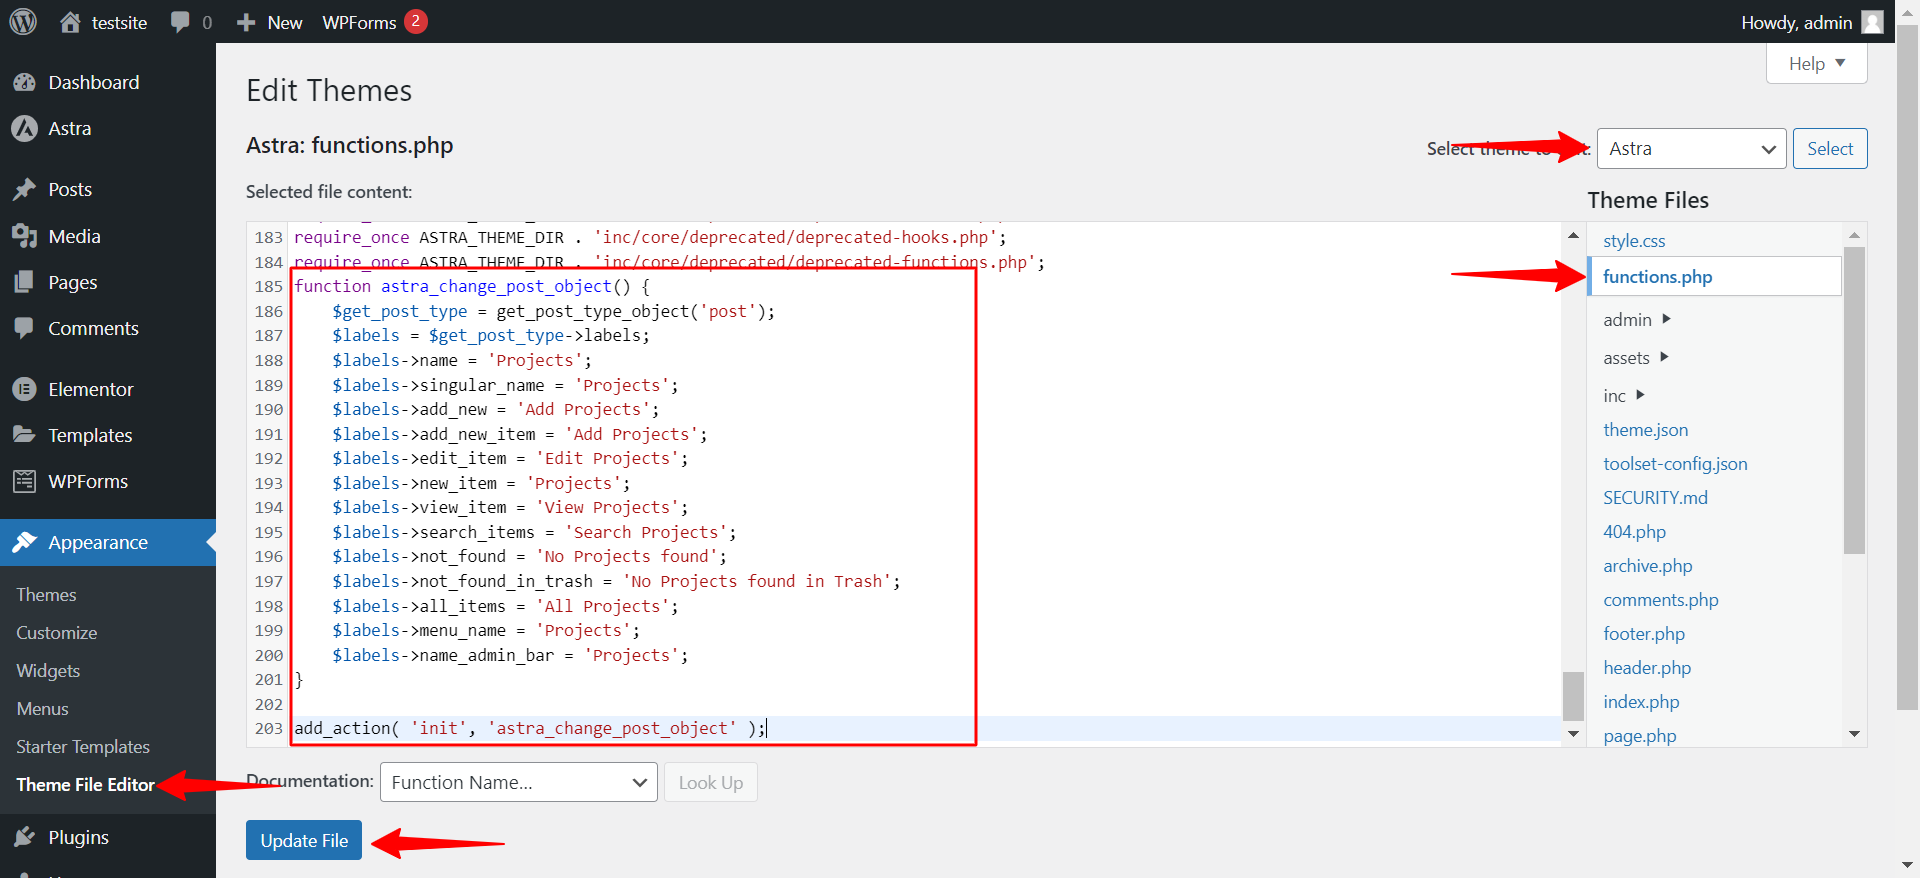Click the Astra logo icon in sidebar
Screen dimensions: 1920x878
(24, 128)
